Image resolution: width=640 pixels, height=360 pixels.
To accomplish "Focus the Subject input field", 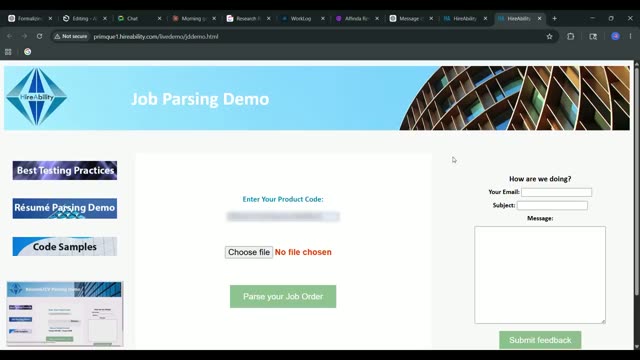I will click(x=552, y=205).
